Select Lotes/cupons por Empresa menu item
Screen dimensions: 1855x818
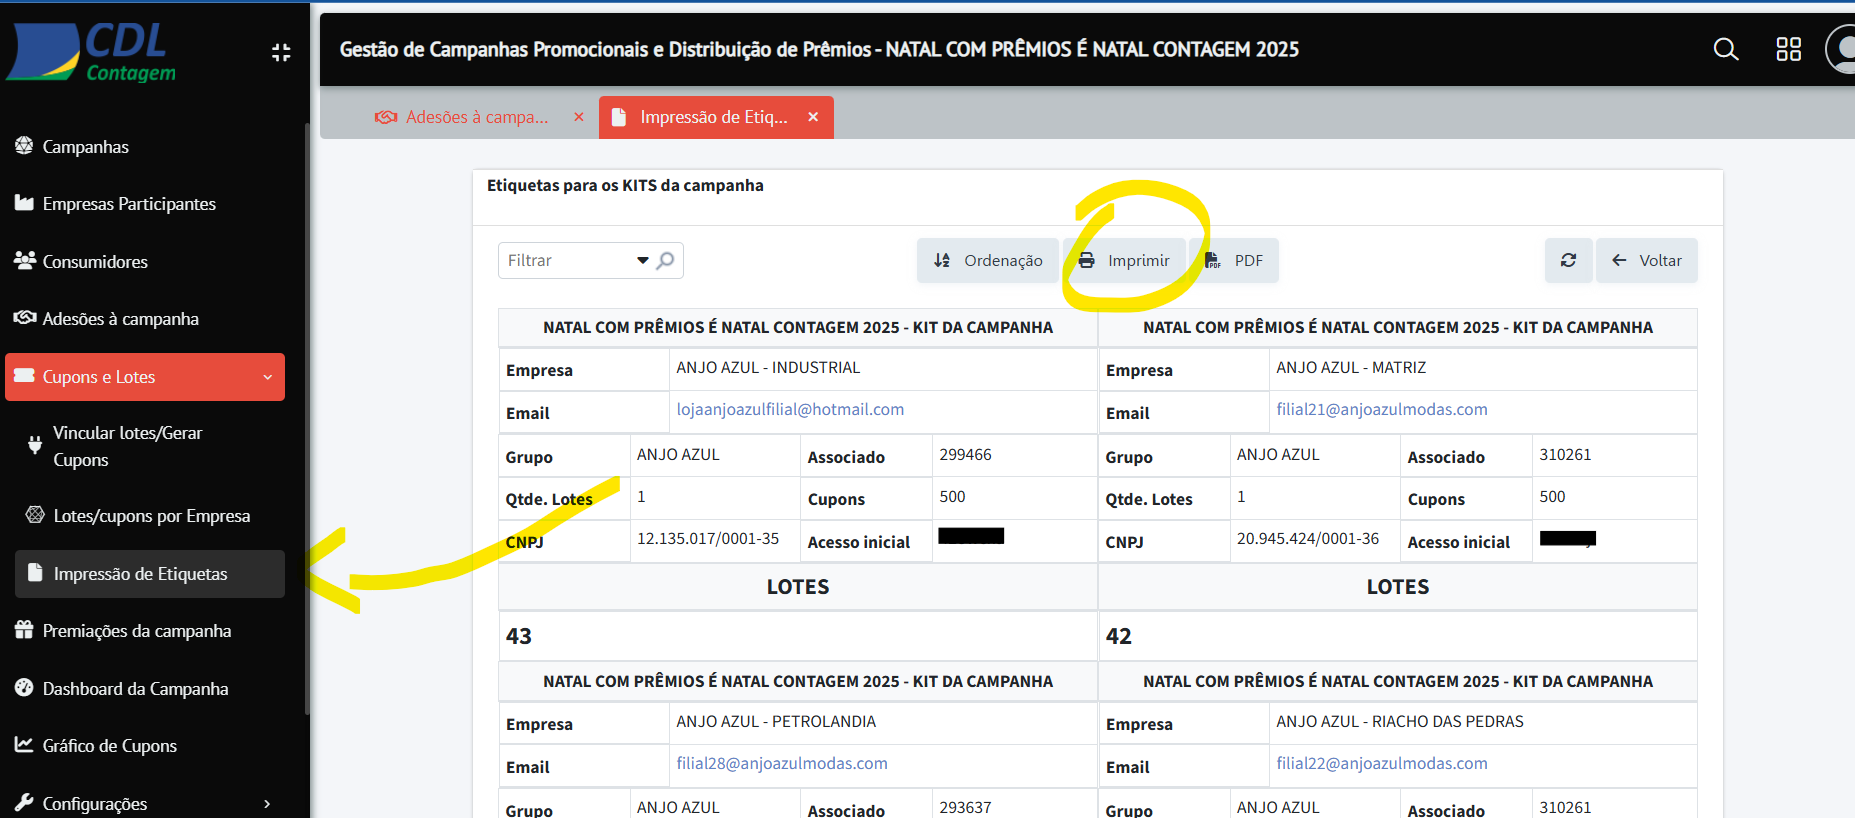coord(151,516)
